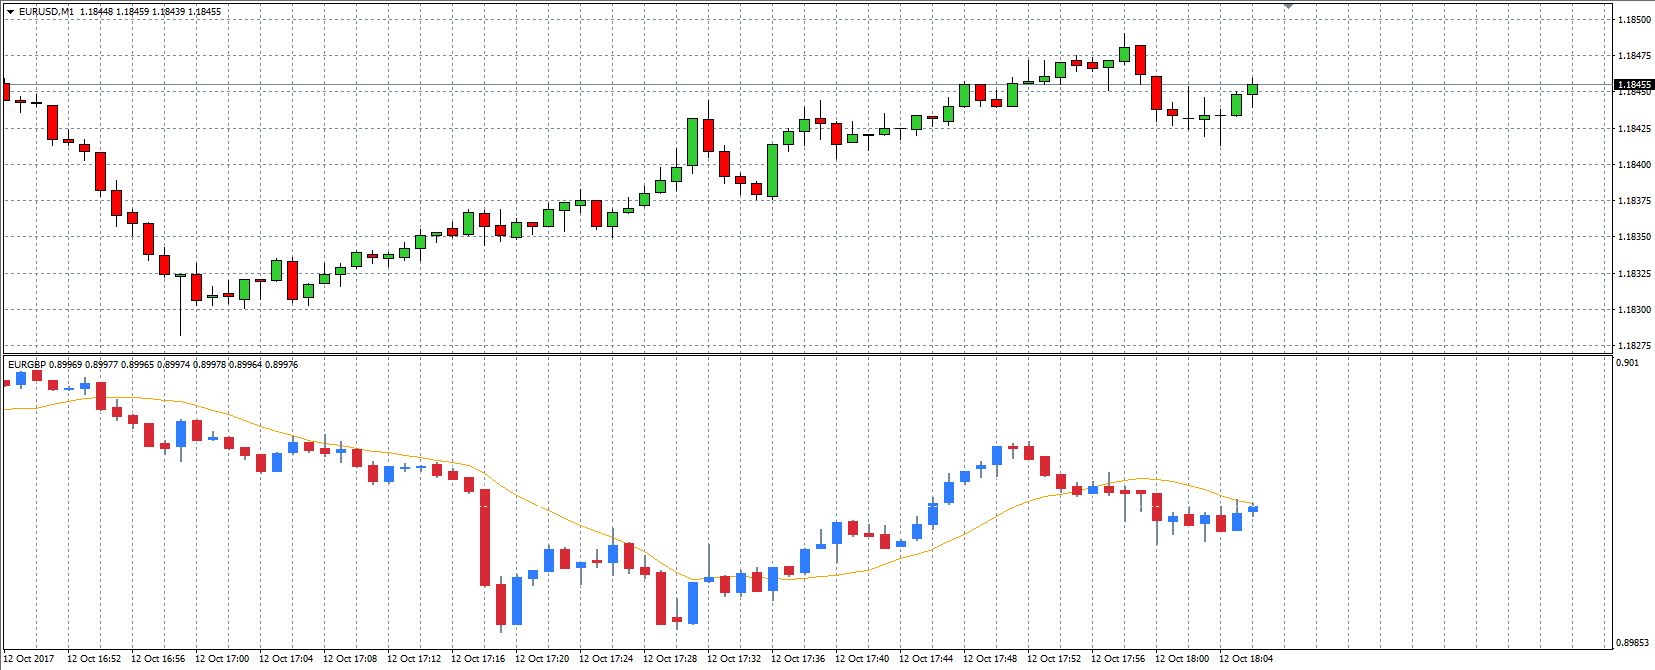Click the 1.18500 price scale label
Viewport: 1655px width, 670px height.
point(1634,20)
